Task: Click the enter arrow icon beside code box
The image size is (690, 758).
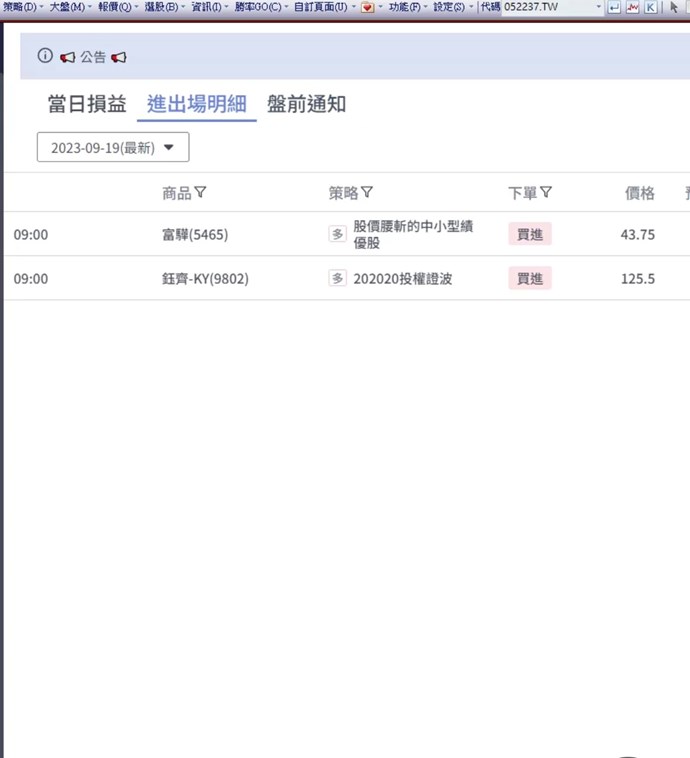Action: point(614,7)
